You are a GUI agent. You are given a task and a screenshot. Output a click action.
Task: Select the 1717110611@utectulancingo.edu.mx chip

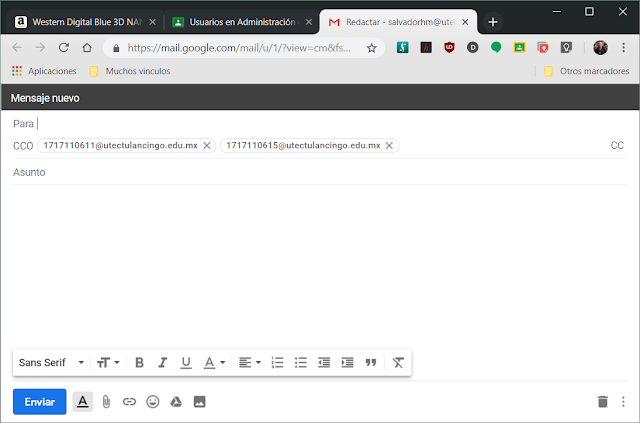click(x=120, y=145)
